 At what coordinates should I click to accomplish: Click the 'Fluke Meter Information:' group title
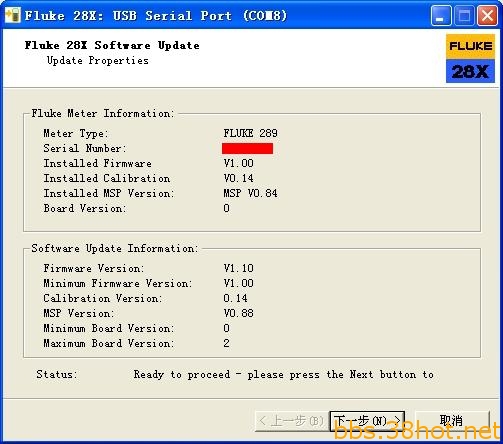tap(103, 114)
